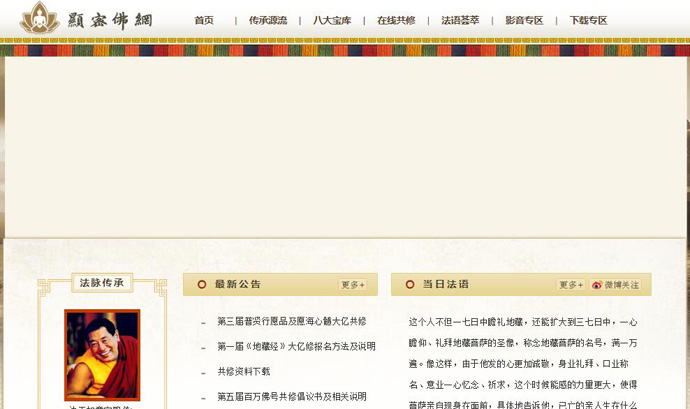Click the circle icon beside 当日法语
Viewport: 690px width, 409px height.
(410, 285)
